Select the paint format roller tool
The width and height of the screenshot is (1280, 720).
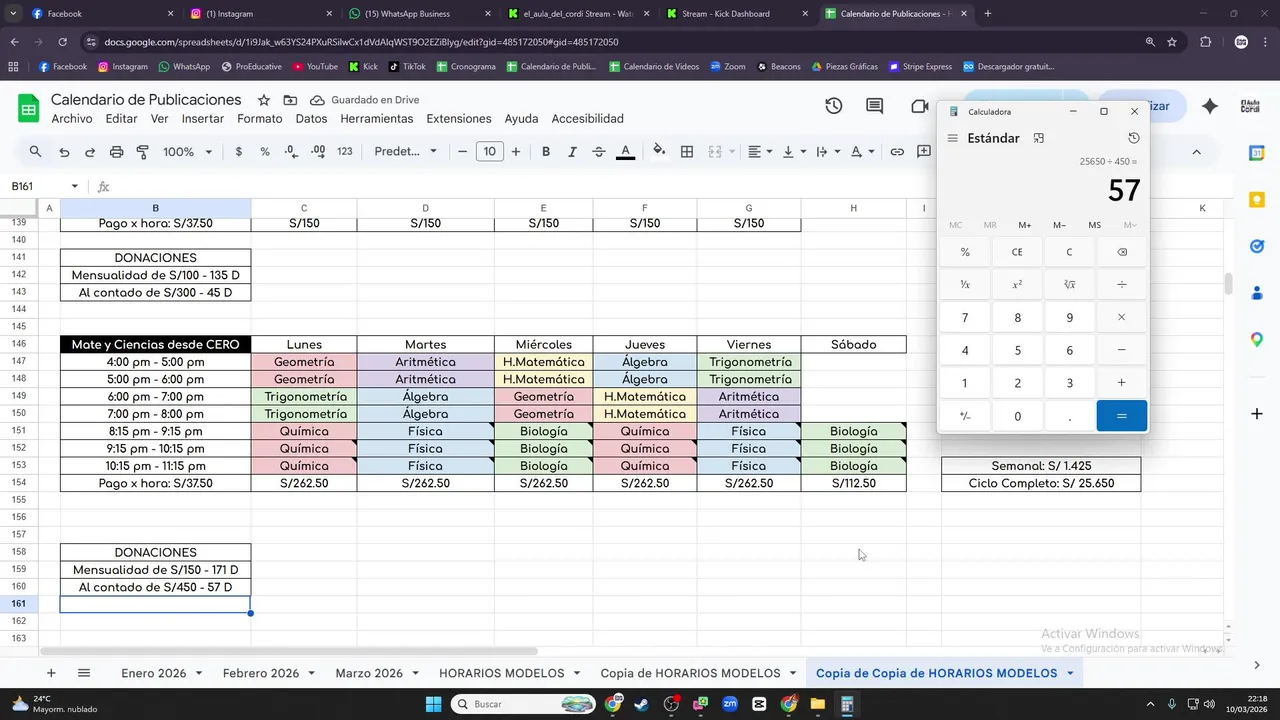click(142, 152)
